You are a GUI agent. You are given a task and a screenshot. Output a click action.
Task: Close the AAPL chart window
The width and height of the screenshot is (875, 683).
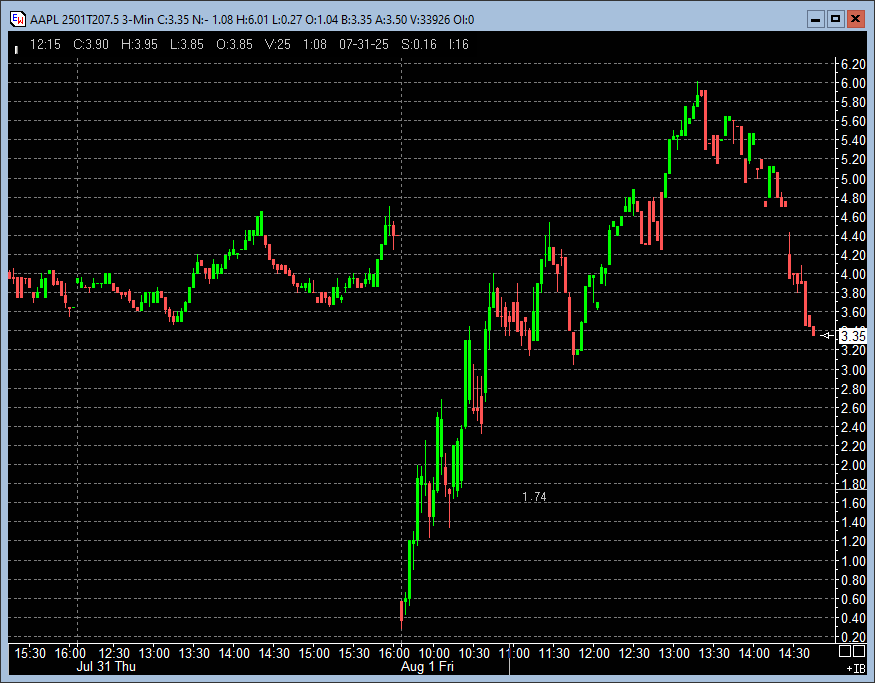[855, 20]
